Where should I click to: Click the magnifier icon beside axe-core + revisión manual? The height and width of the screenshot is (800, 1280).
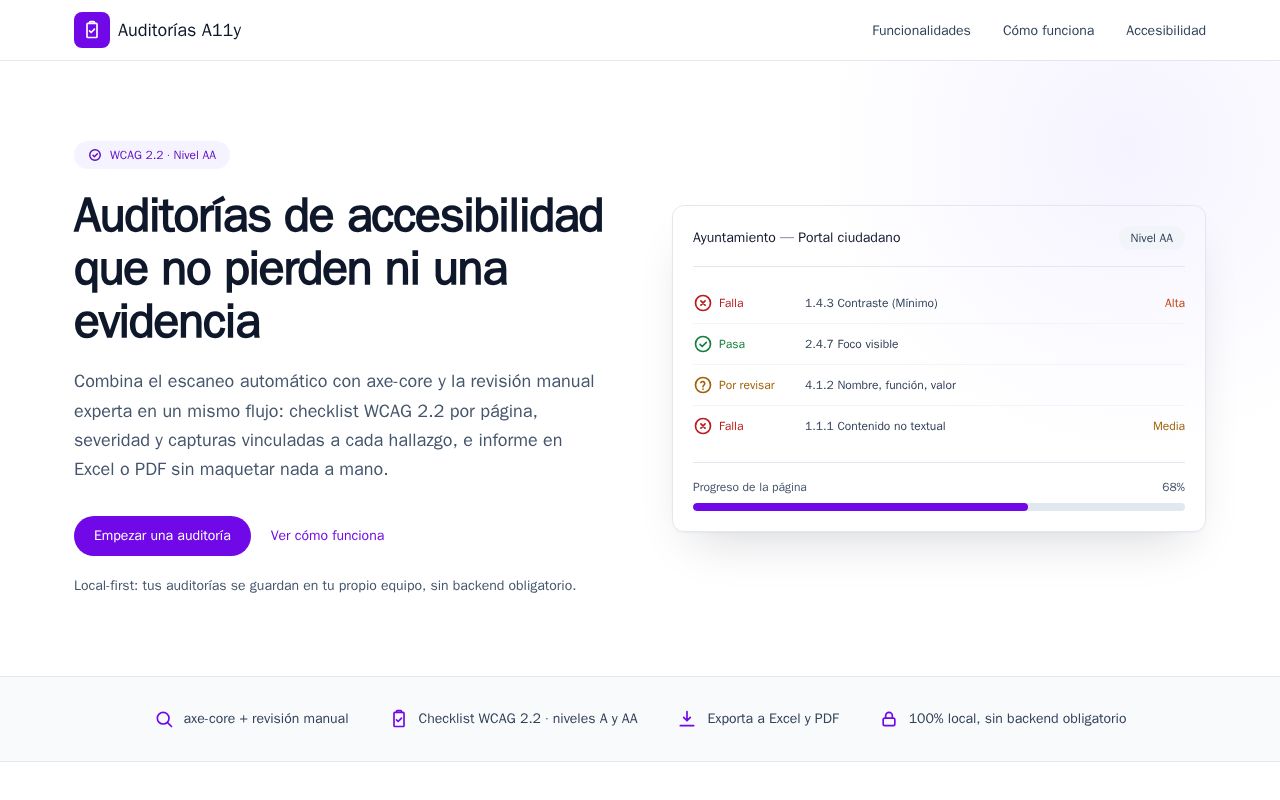point(164,719)
